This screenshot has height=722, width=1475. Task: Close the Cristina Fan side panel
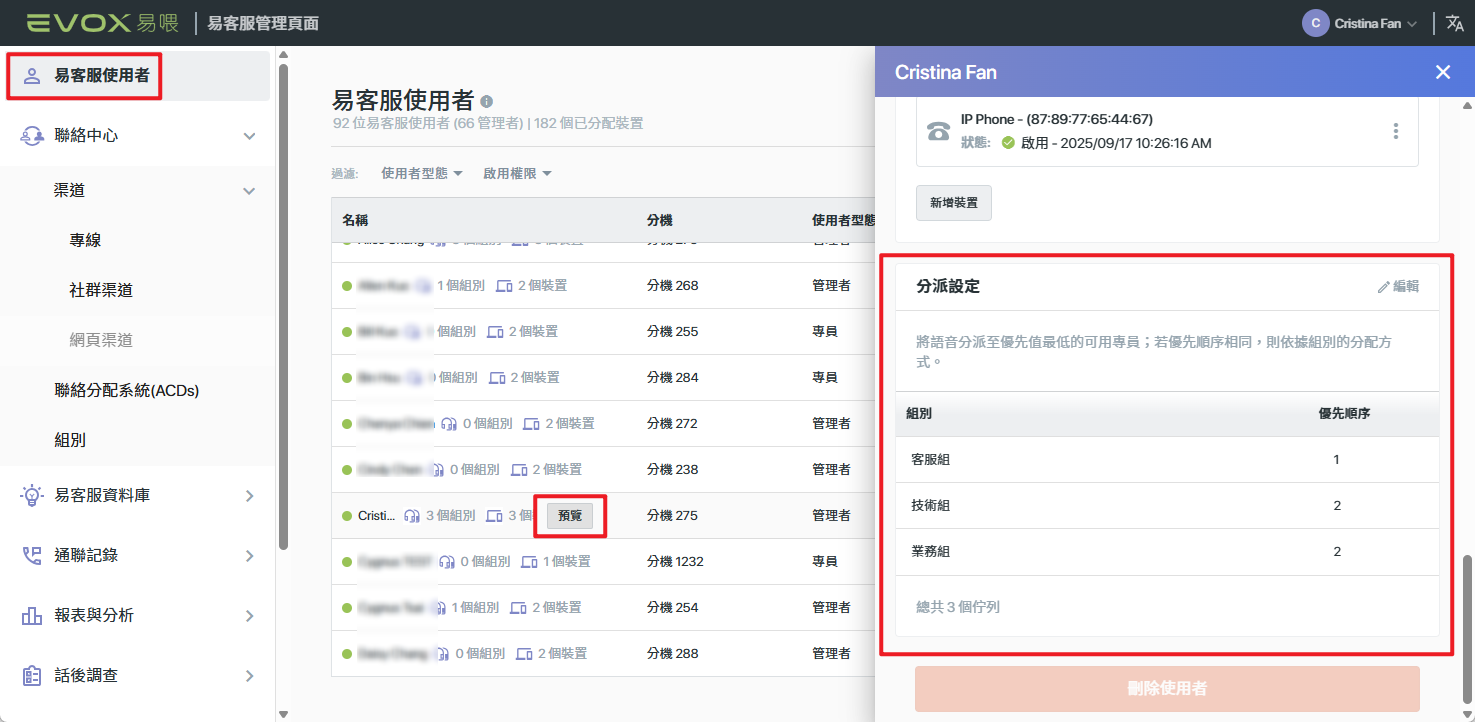[x=1442, y=72]
